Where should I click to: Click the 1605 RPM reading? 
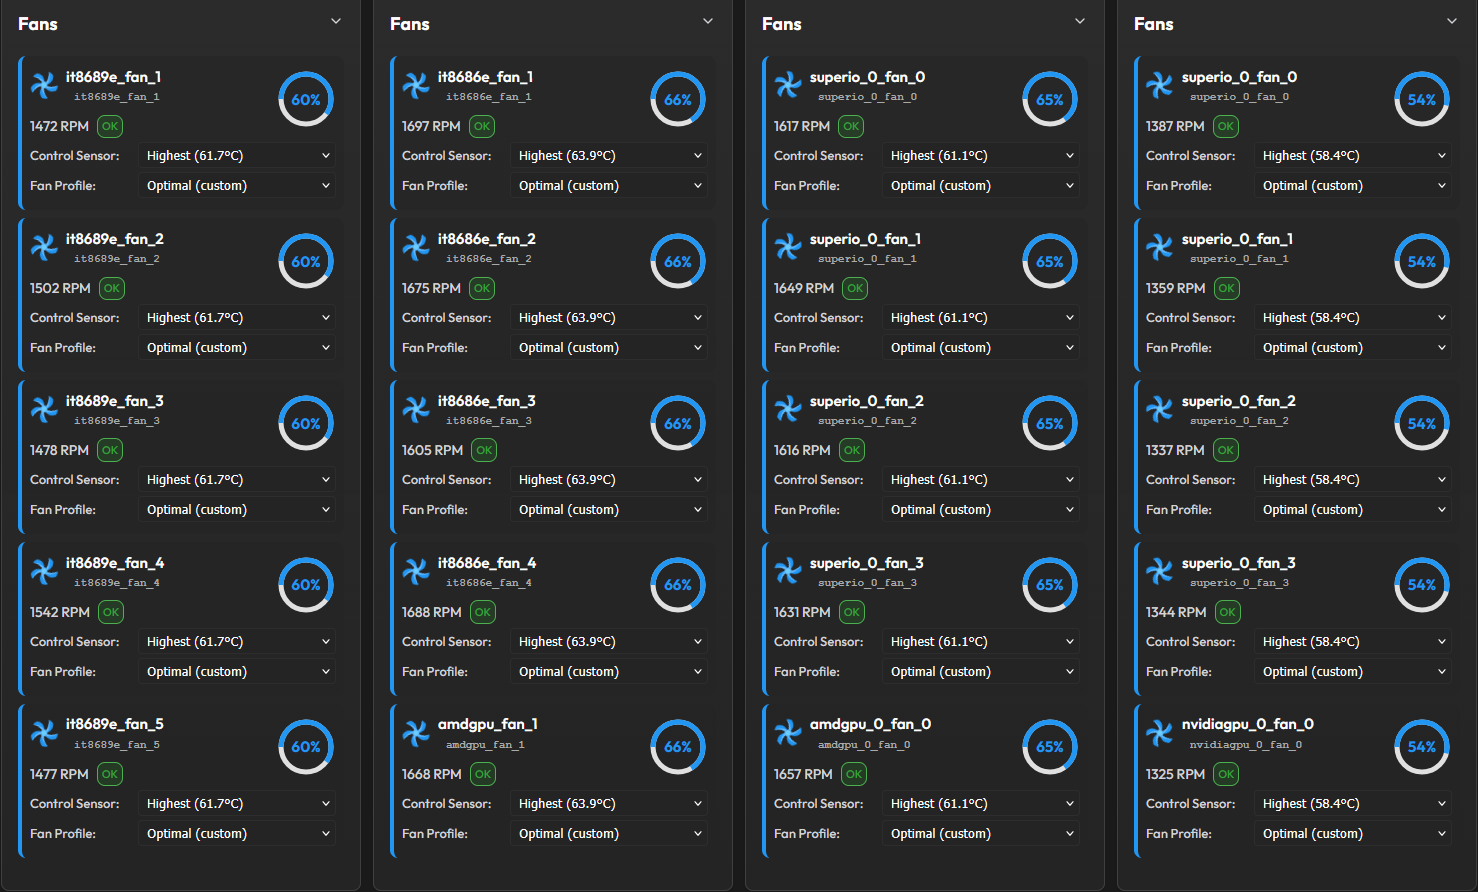click(x=432, y=450)
